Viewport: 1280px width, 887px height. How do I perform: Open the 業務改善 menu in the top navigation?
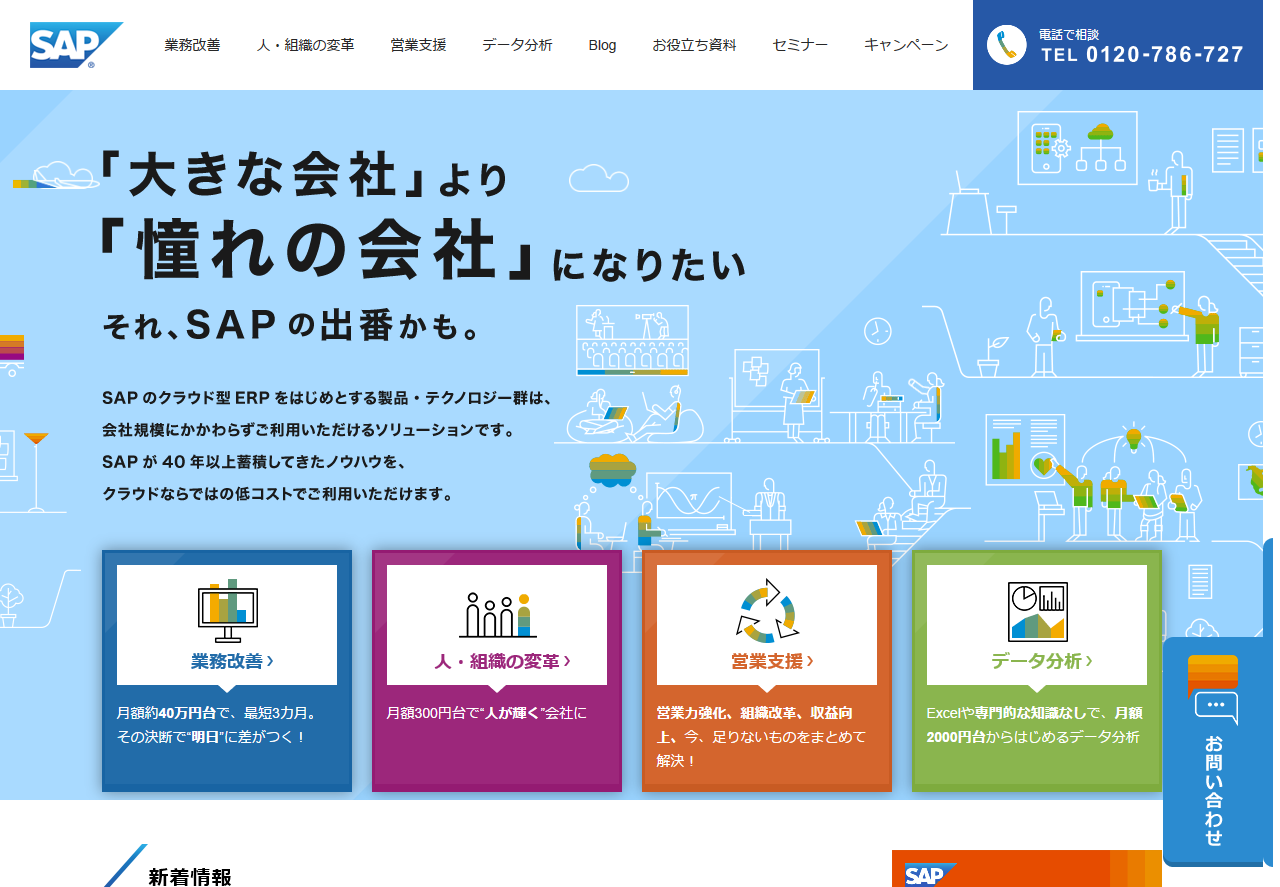tap(192, 45)
